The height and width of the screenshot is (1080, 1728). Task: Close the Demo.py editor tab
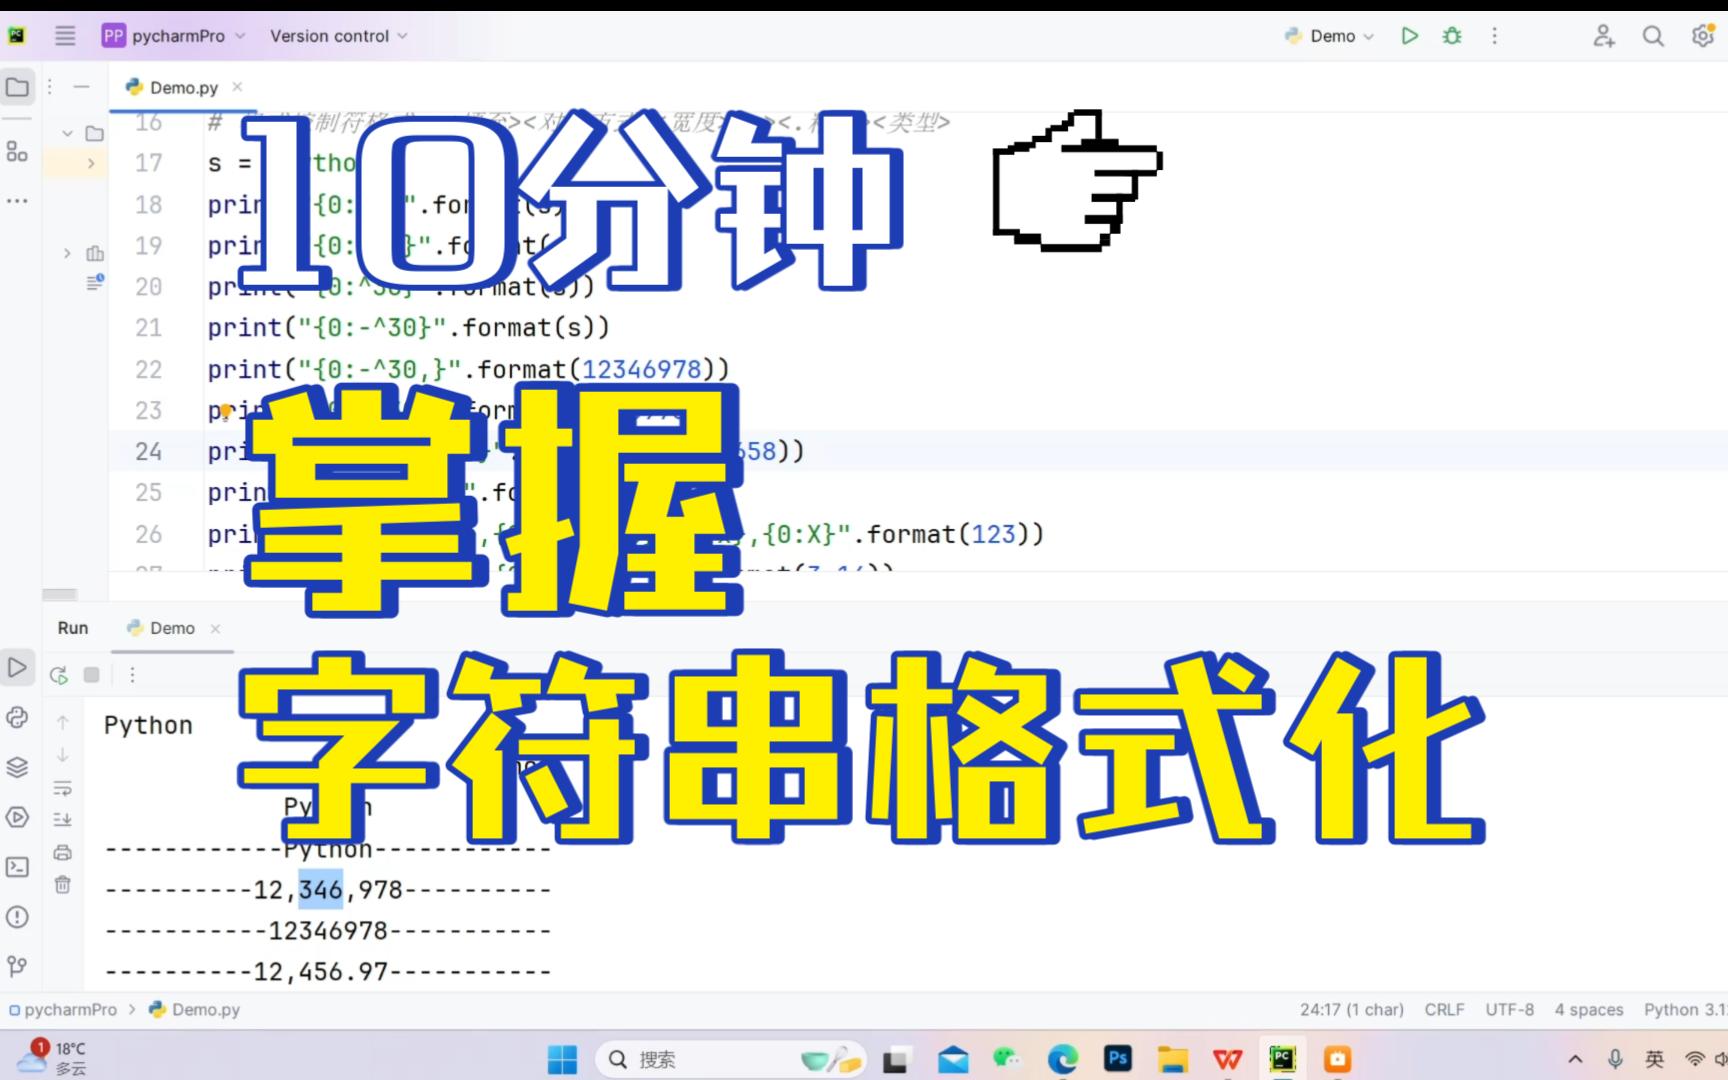click(x=237, y=87)
